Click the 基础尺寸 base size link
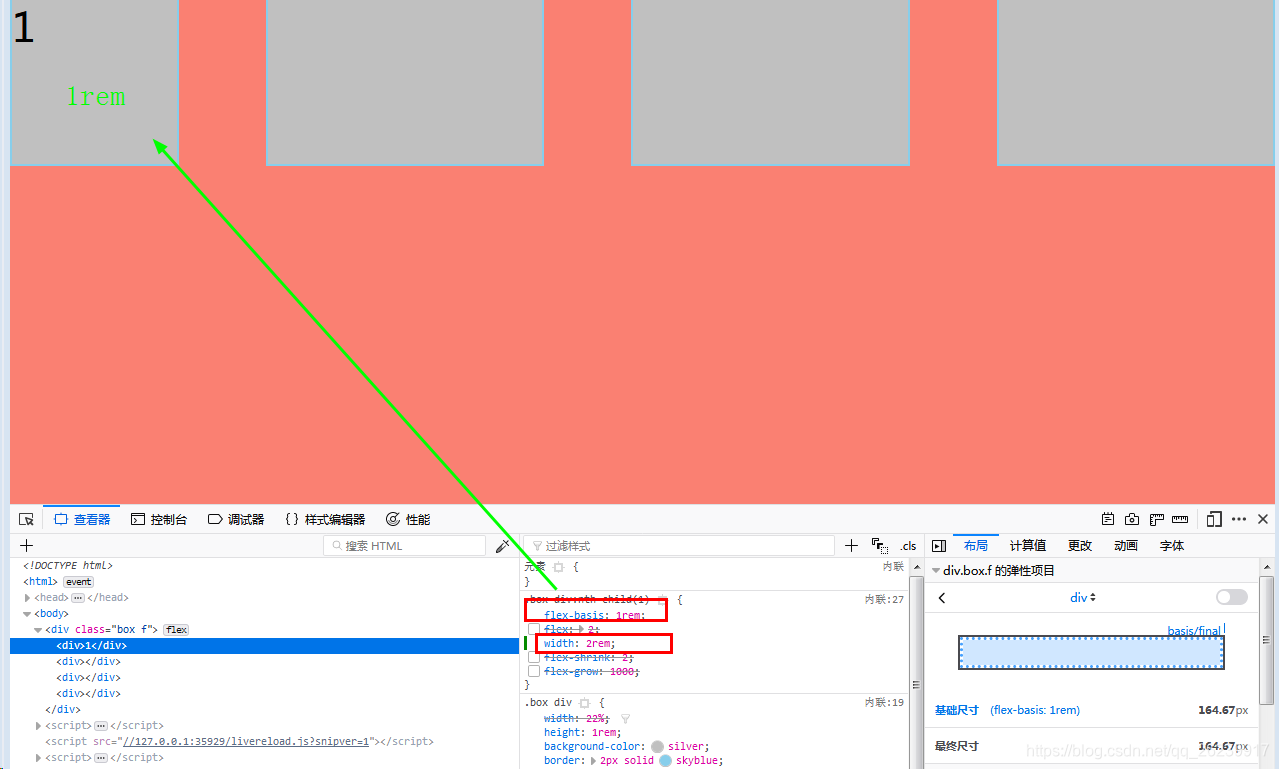Image resolution: width=1279 pixels, height=769 pixels. tap(957, 710)
